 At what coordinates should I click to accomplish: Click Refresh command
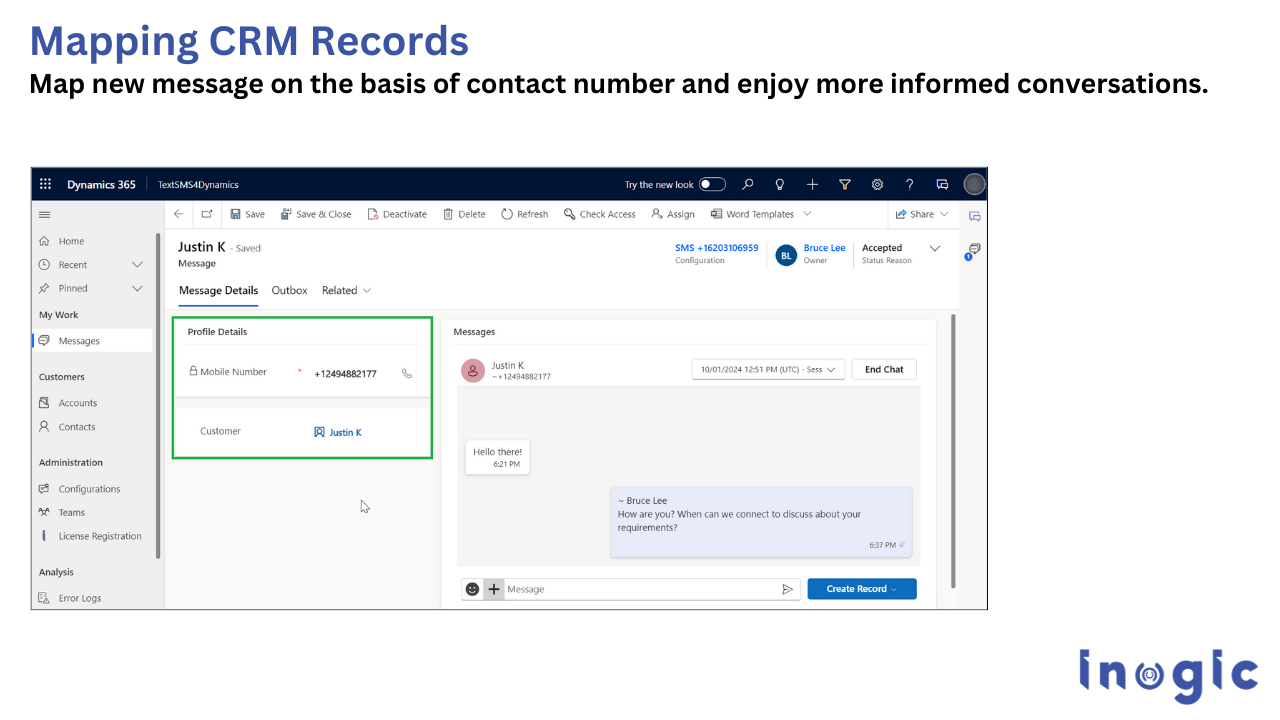tap(525, 214)
